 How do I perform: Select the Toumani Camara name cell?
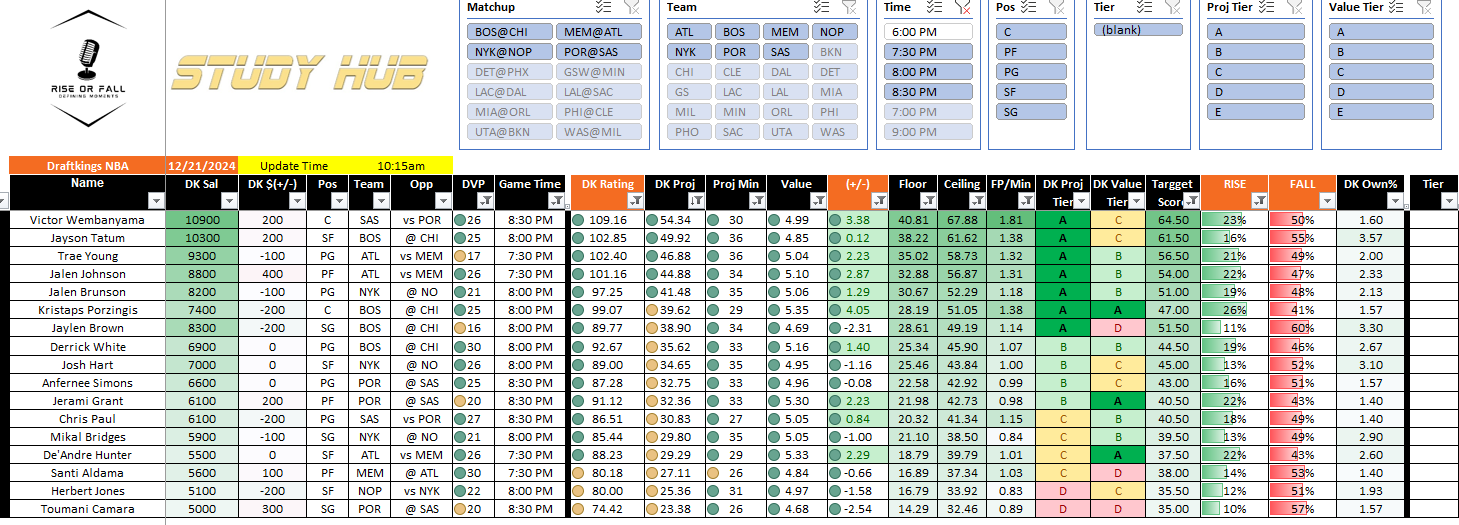(87, 509)
